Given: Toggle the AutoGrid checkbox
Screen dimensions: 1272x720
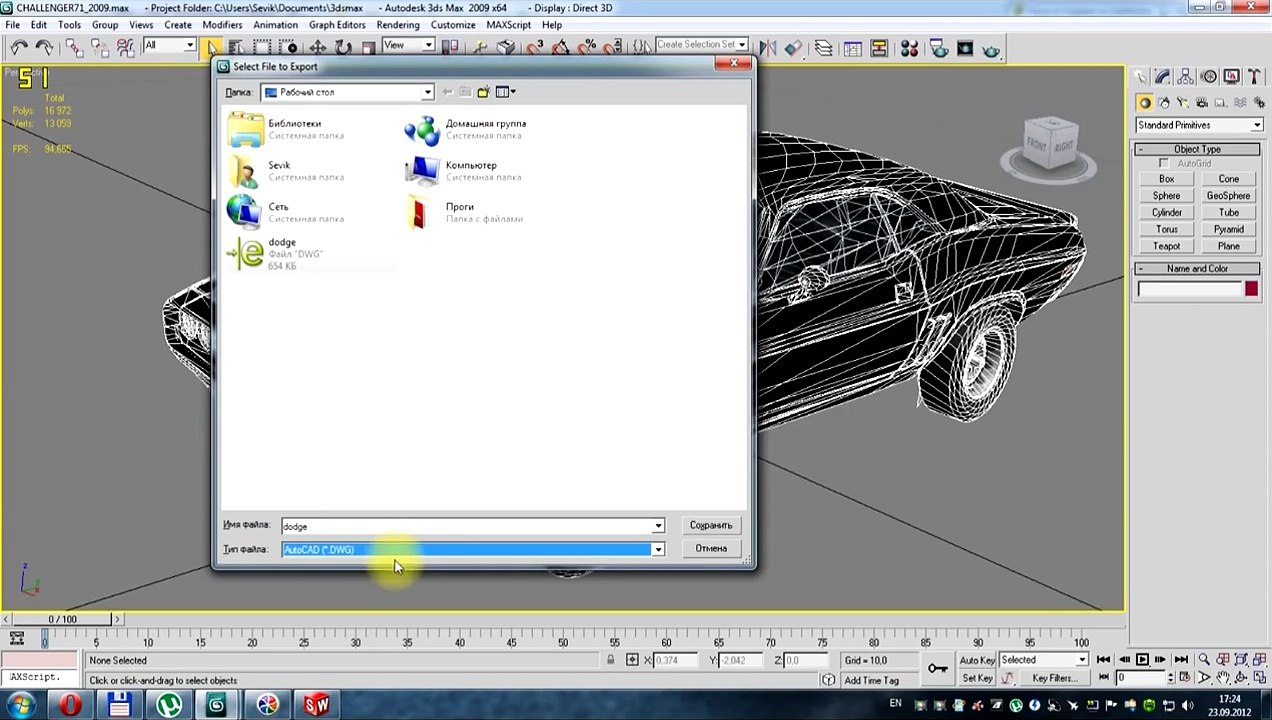Looking at the screenshot, I should point(1164,163).
